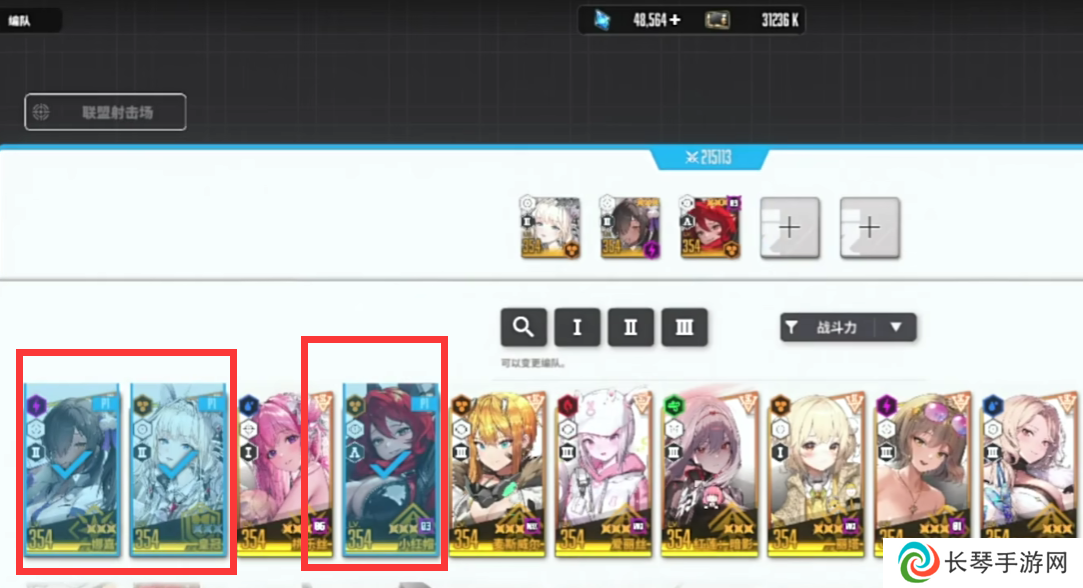This screenshot has width=1083, height=588.
Task: Deselect the checked dark-haired character card
Action: [73, 470]
